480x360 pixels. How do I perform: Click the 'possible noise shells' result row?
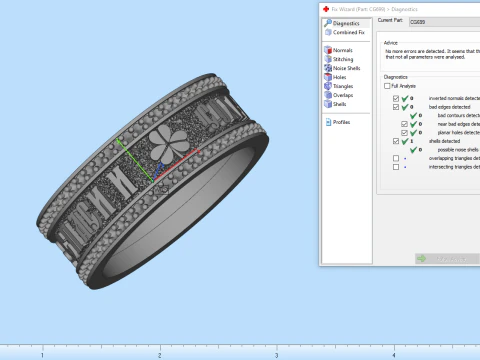(x=445, y=150)
